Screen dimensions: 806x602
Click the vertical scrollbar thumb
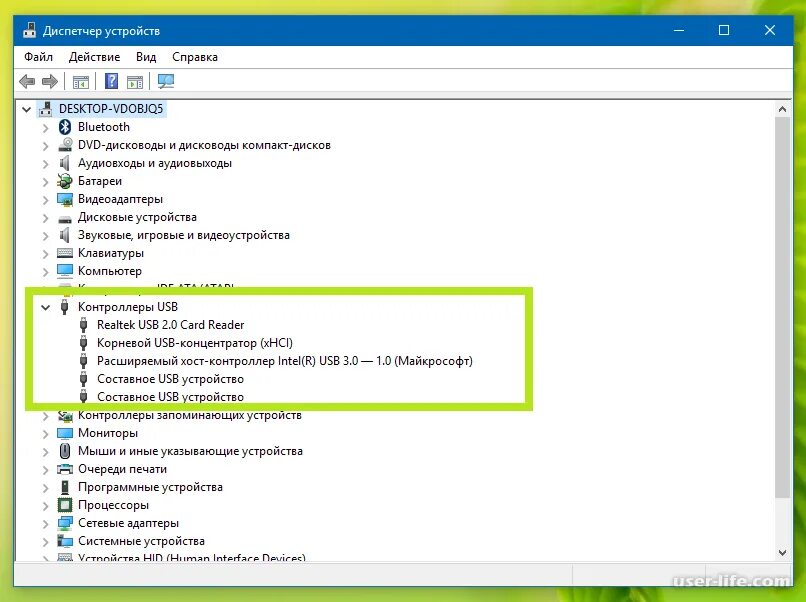[782, 307]
